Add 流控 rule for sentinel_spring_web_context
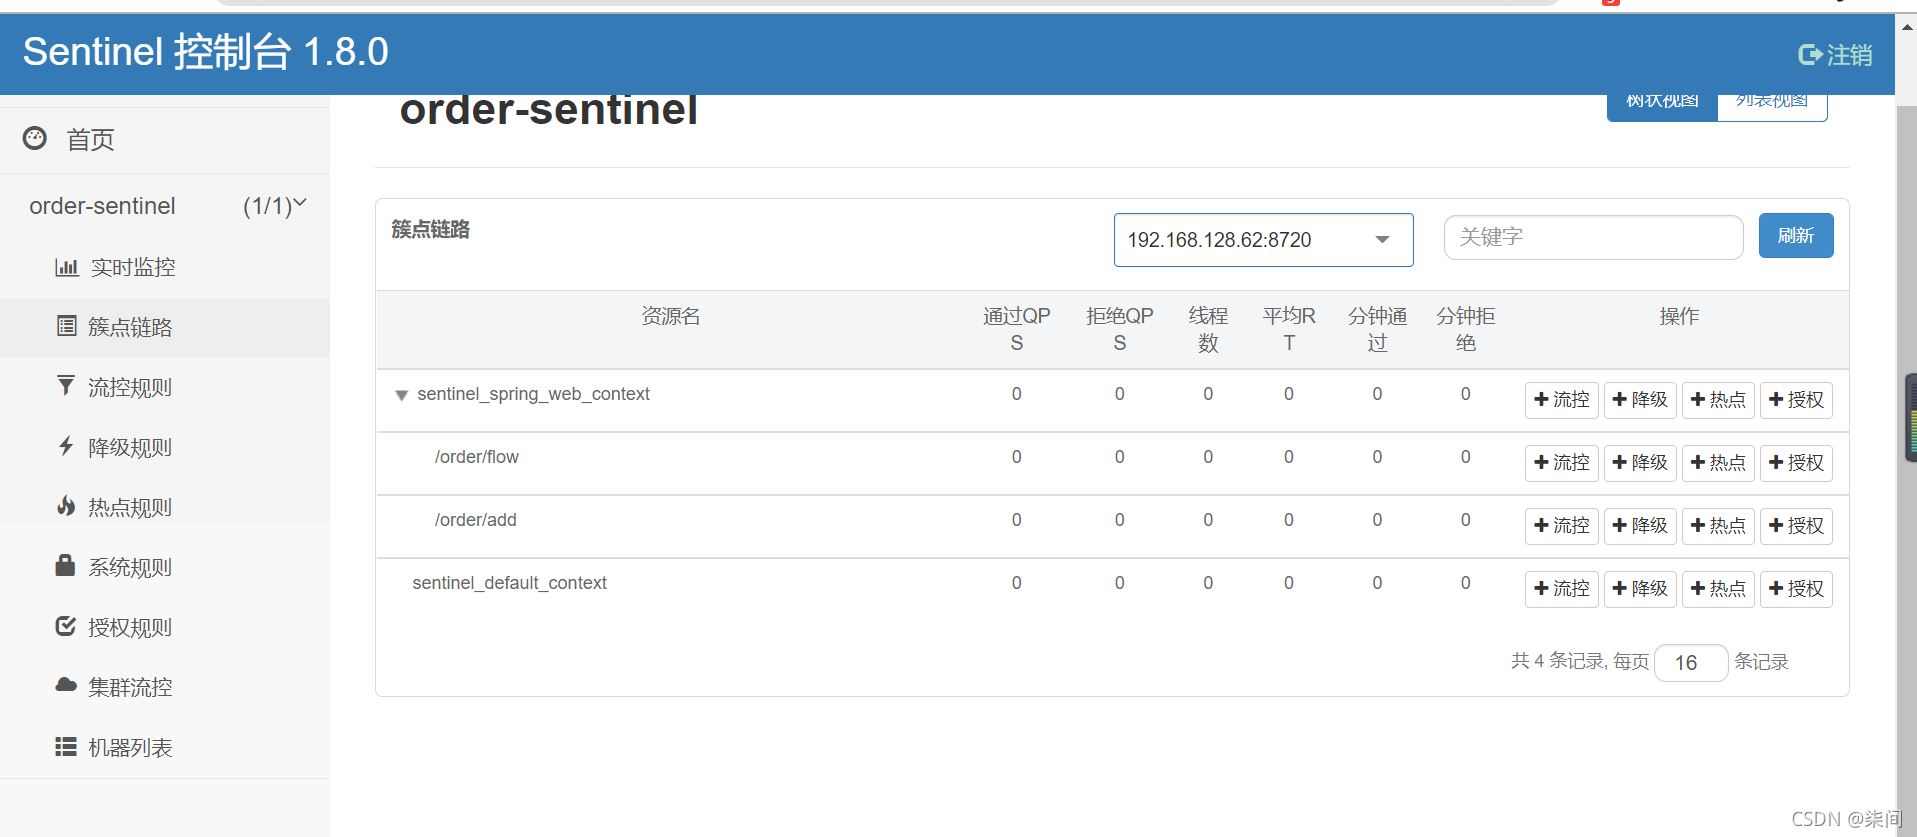This screenshot has width=1917, height=837. point(1561,400)
